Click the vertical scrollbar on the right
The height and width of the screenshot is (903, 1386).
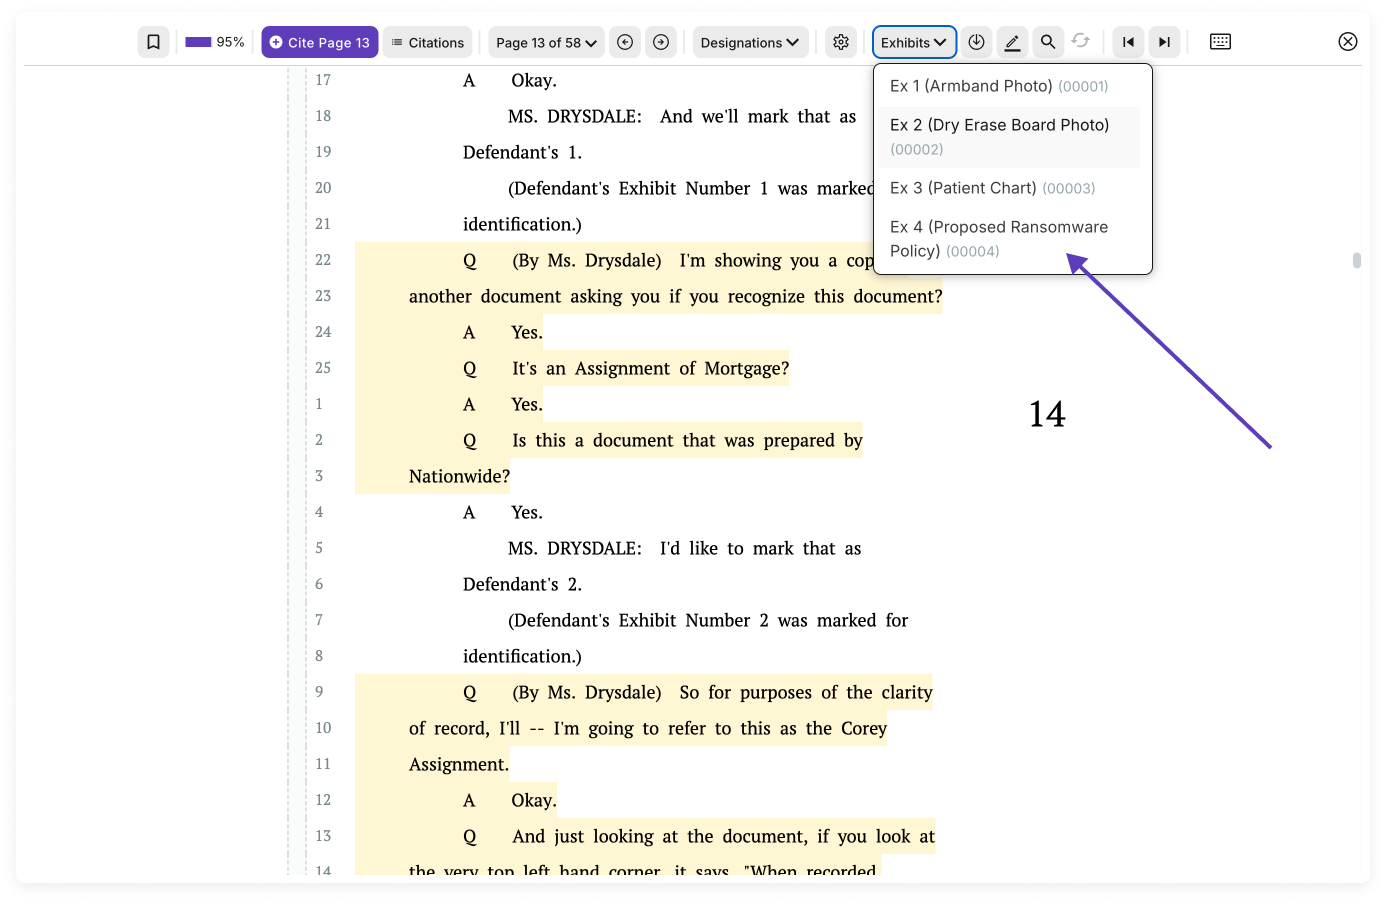[x=1356, y=260]
